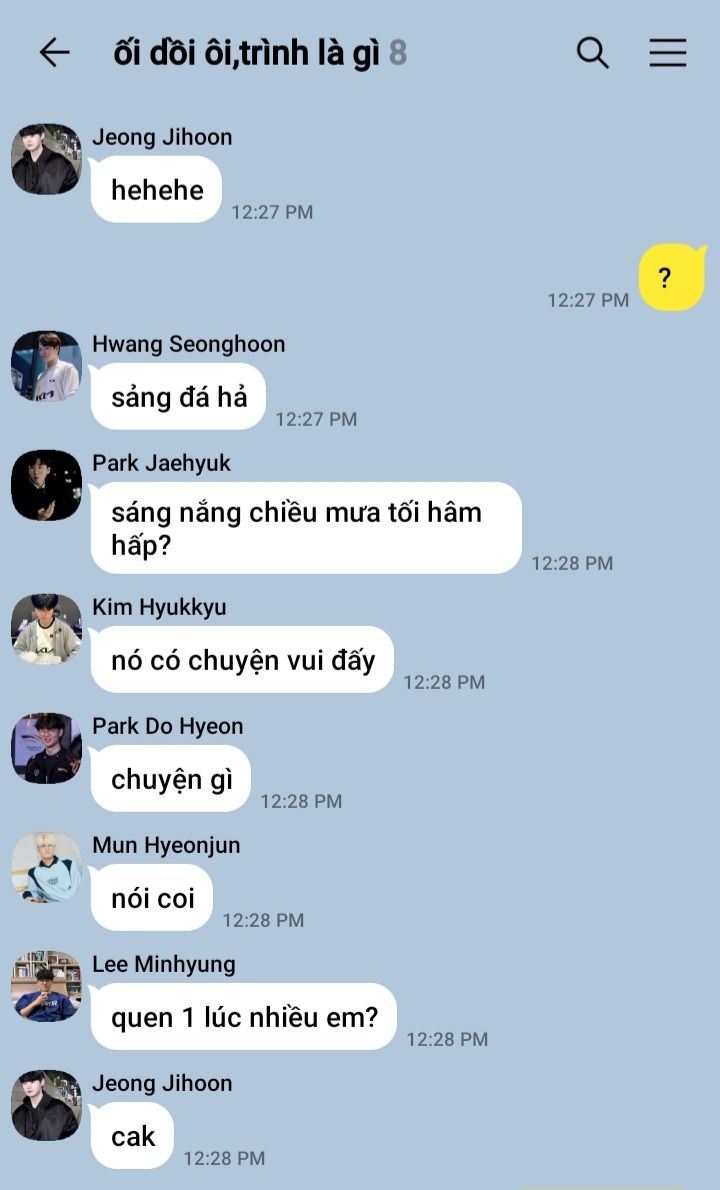Open Hwang Seonghoon's profile picture
Viewport: 720px width, 1190px height.
coord(46,366)
